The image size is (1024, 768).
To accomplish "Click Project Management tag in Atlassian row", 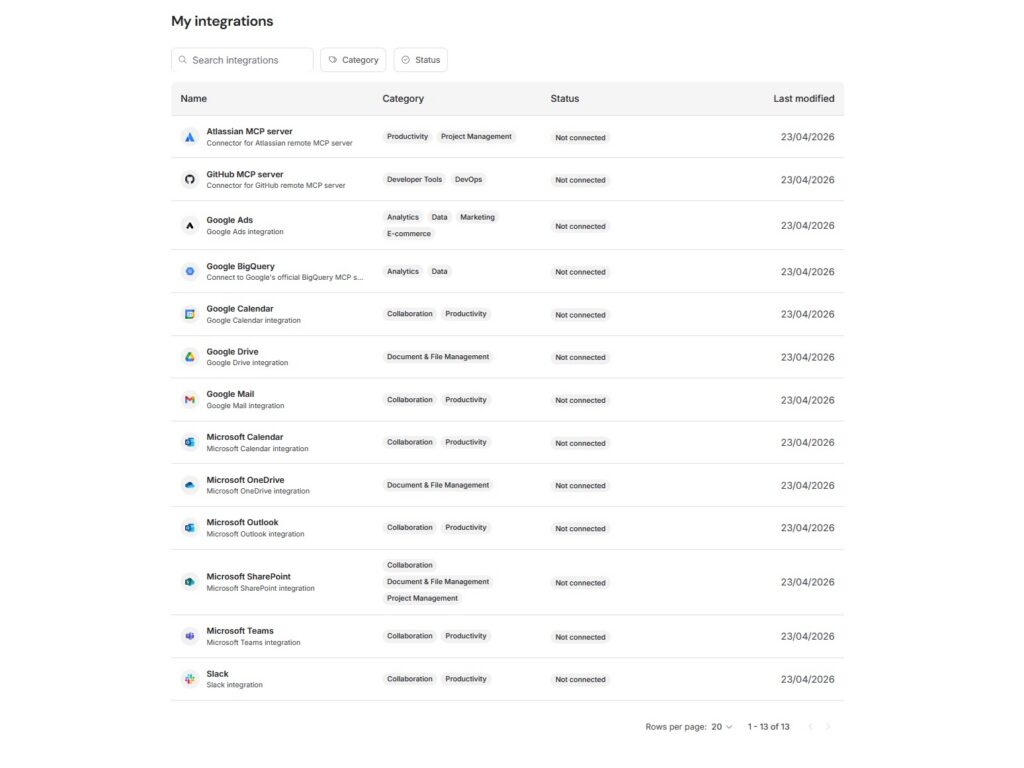I will pyautogui.click(x=476, y=136).
